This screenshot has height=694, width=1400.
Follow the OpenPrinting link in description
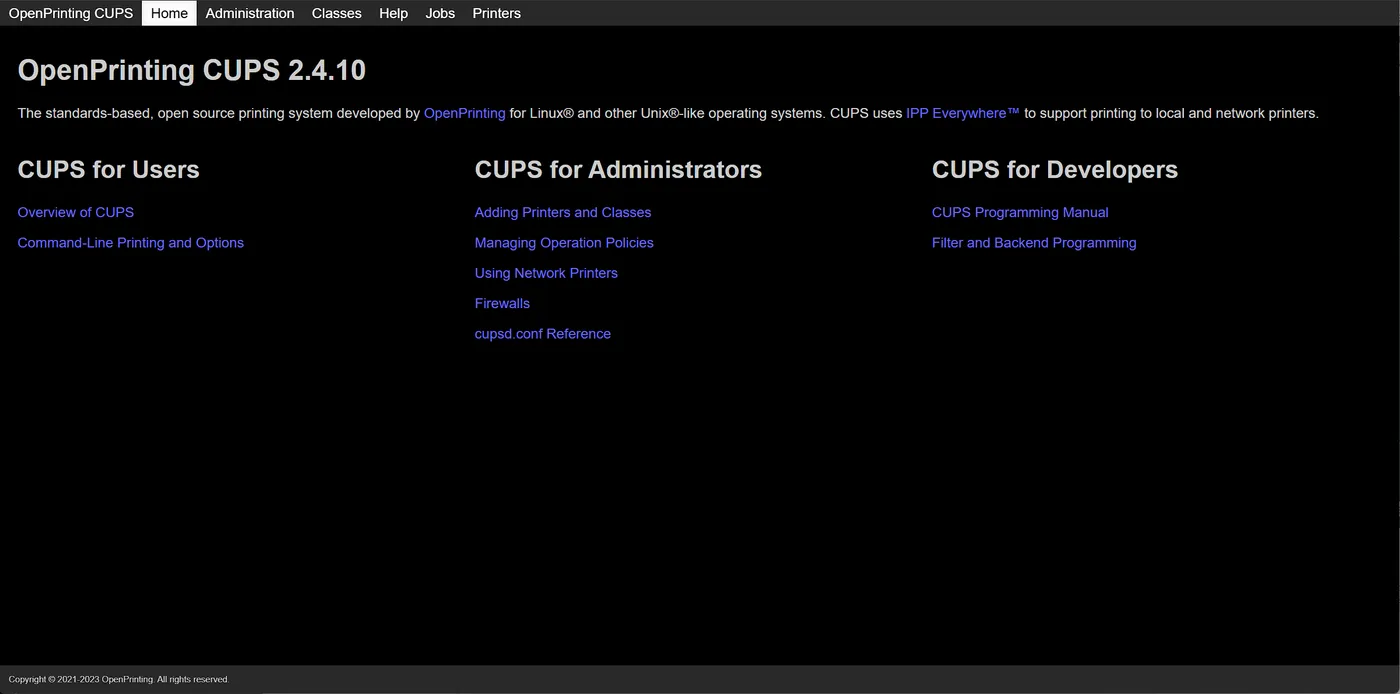465,113
